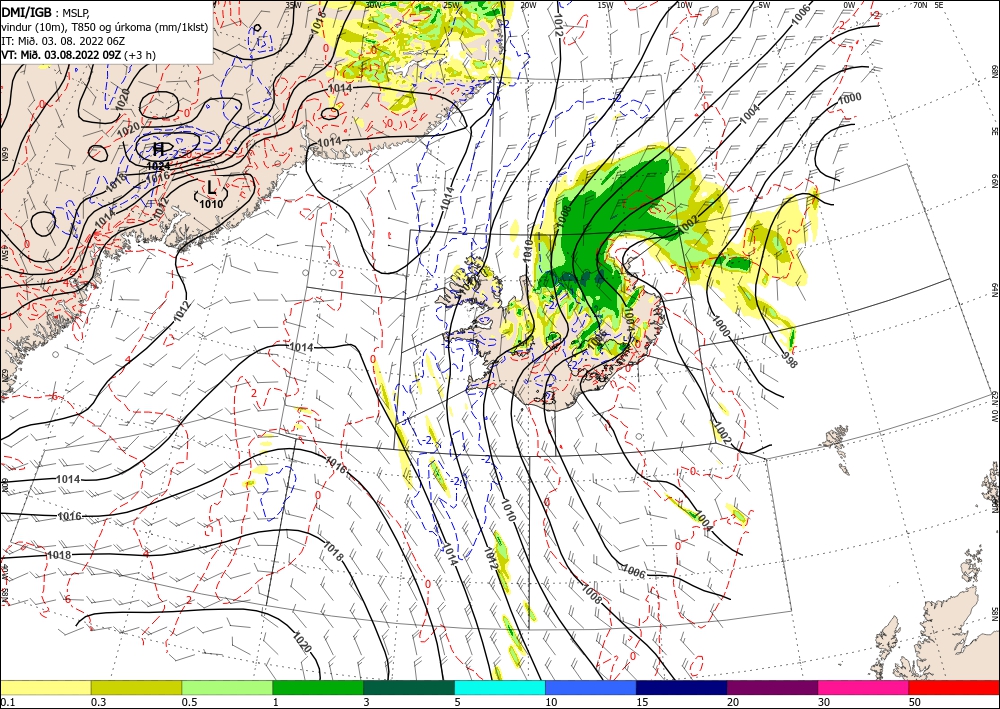The height and width of the screenshot is (709, 1000).
Task: Click the olive 0.3–0.5 mm legend swatch
Action: (136, 687)
